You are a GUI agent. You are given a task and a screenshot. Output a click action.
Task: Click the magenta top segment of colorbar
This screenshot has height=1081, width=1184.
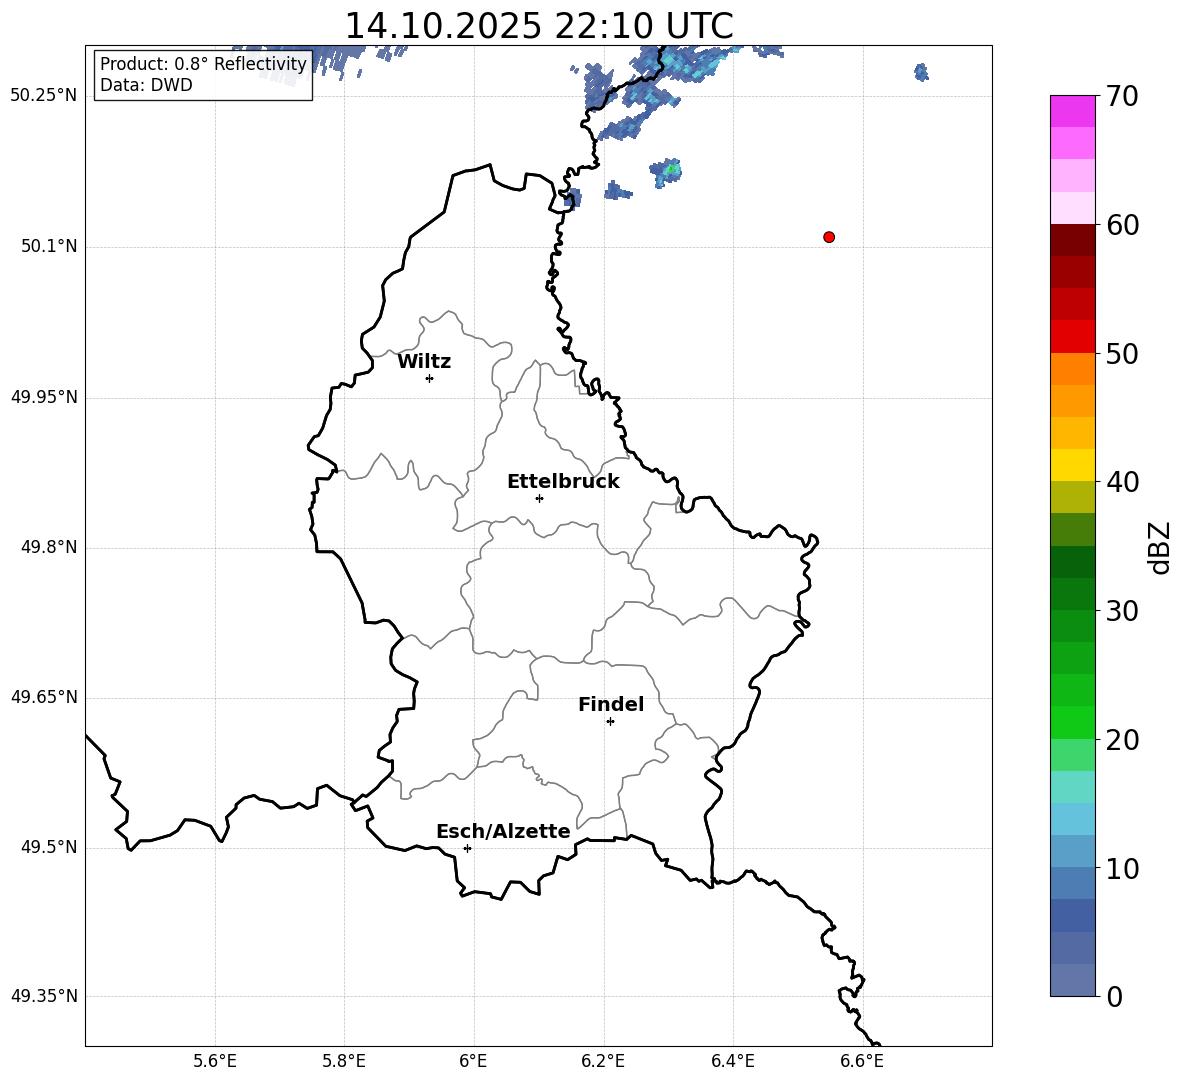pyautogui.click(x=1073, y=111)
